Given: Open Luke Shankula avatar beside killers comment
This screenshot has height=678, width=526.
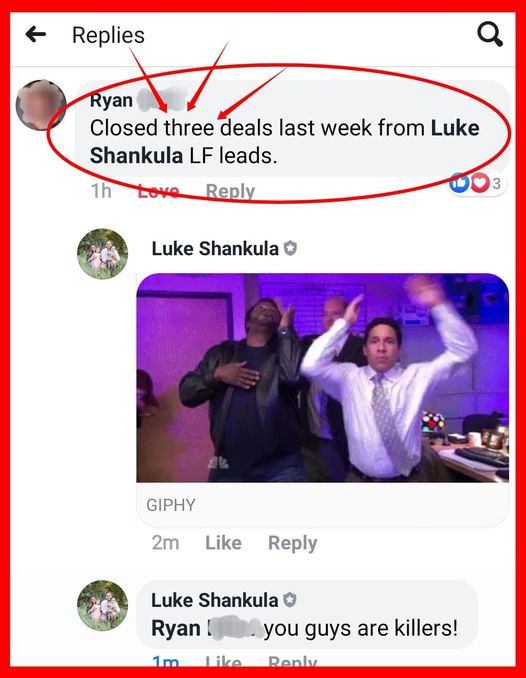Looking at the screenshot, I should pos(103,605).
